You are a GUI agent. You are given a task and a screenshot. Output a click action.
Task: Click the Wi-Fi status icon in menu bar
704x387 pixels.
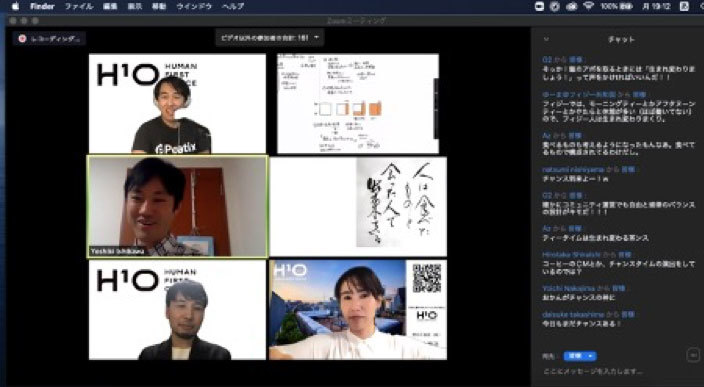pyautogui.click(x=589, y=6)
